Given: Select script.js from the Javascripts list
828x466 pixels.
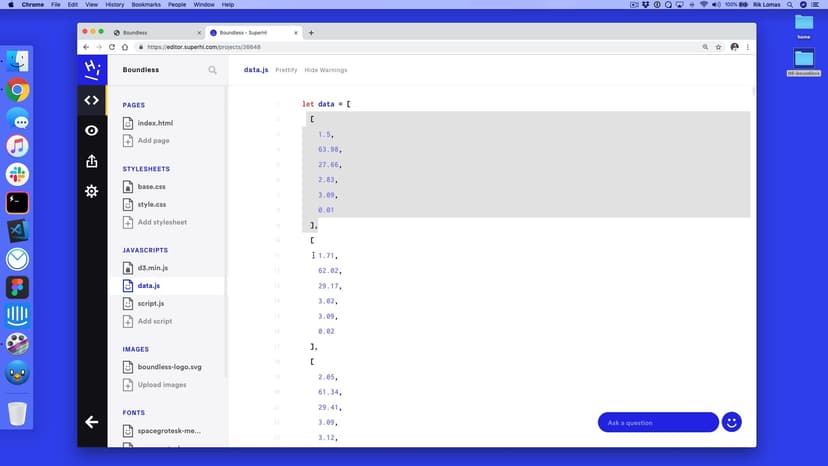Looking at the screenshot, I should [151, 303].
